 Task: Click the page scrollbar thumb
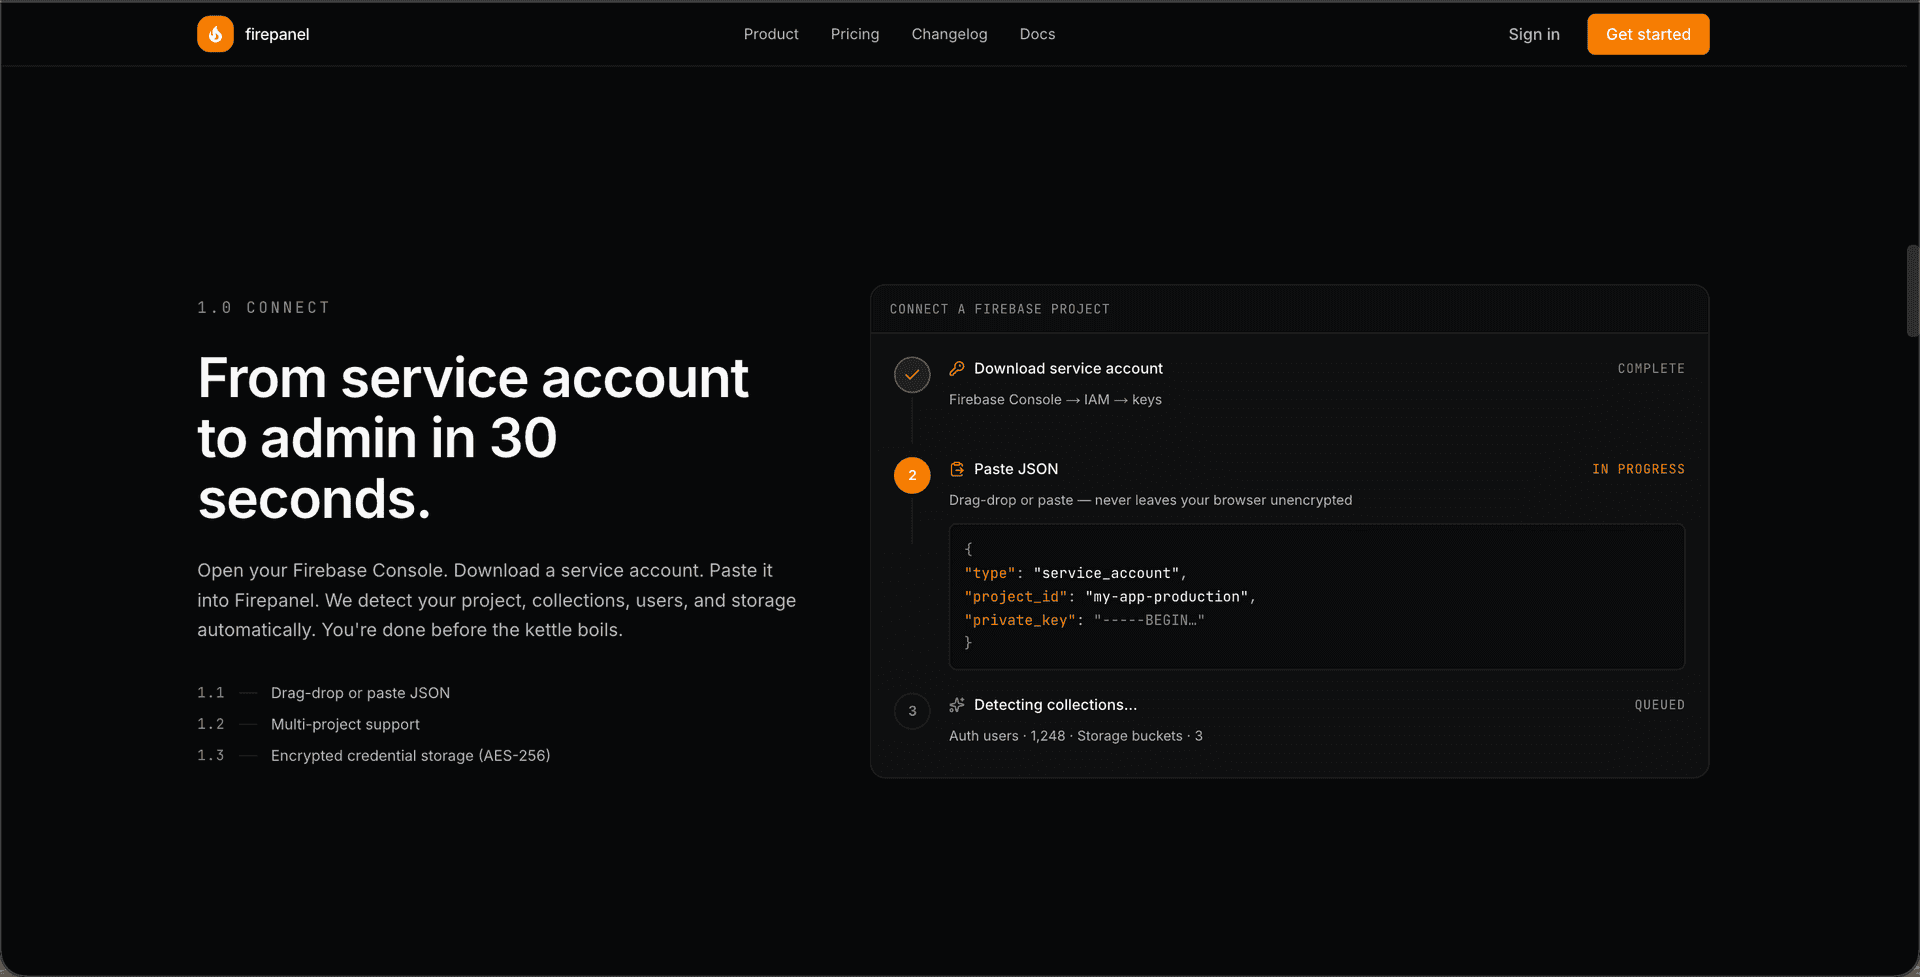[1912, 291]
